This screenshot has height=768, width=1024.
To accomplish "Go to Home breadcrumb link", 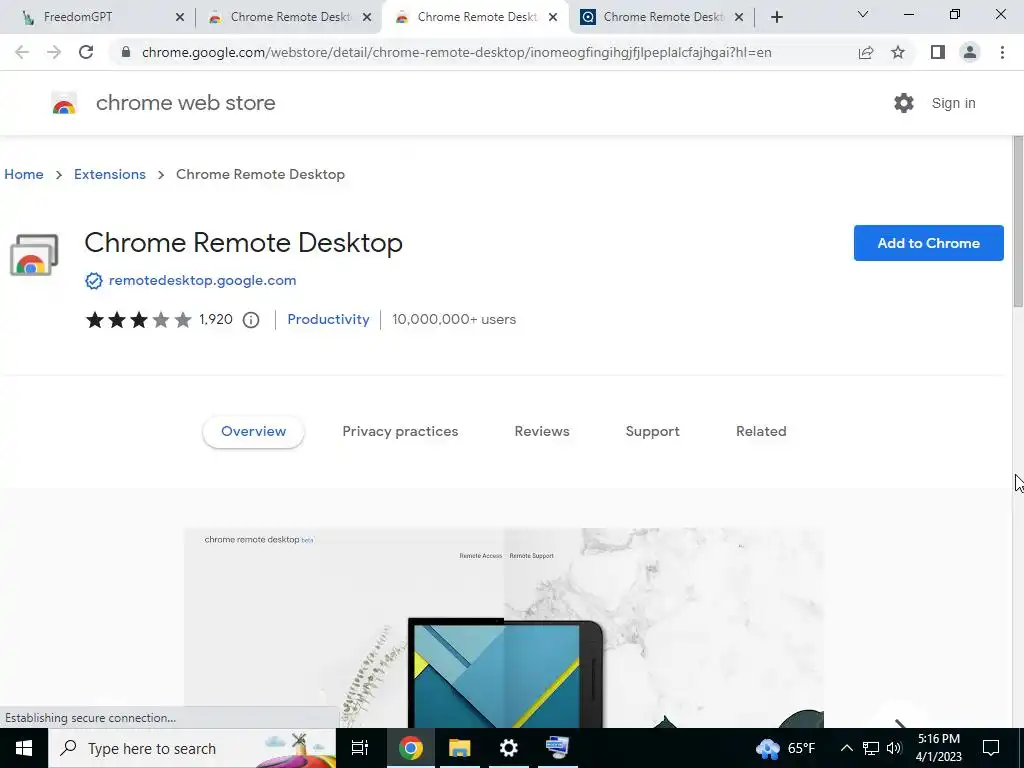I will pyautogui.click(x=24, y=174).
